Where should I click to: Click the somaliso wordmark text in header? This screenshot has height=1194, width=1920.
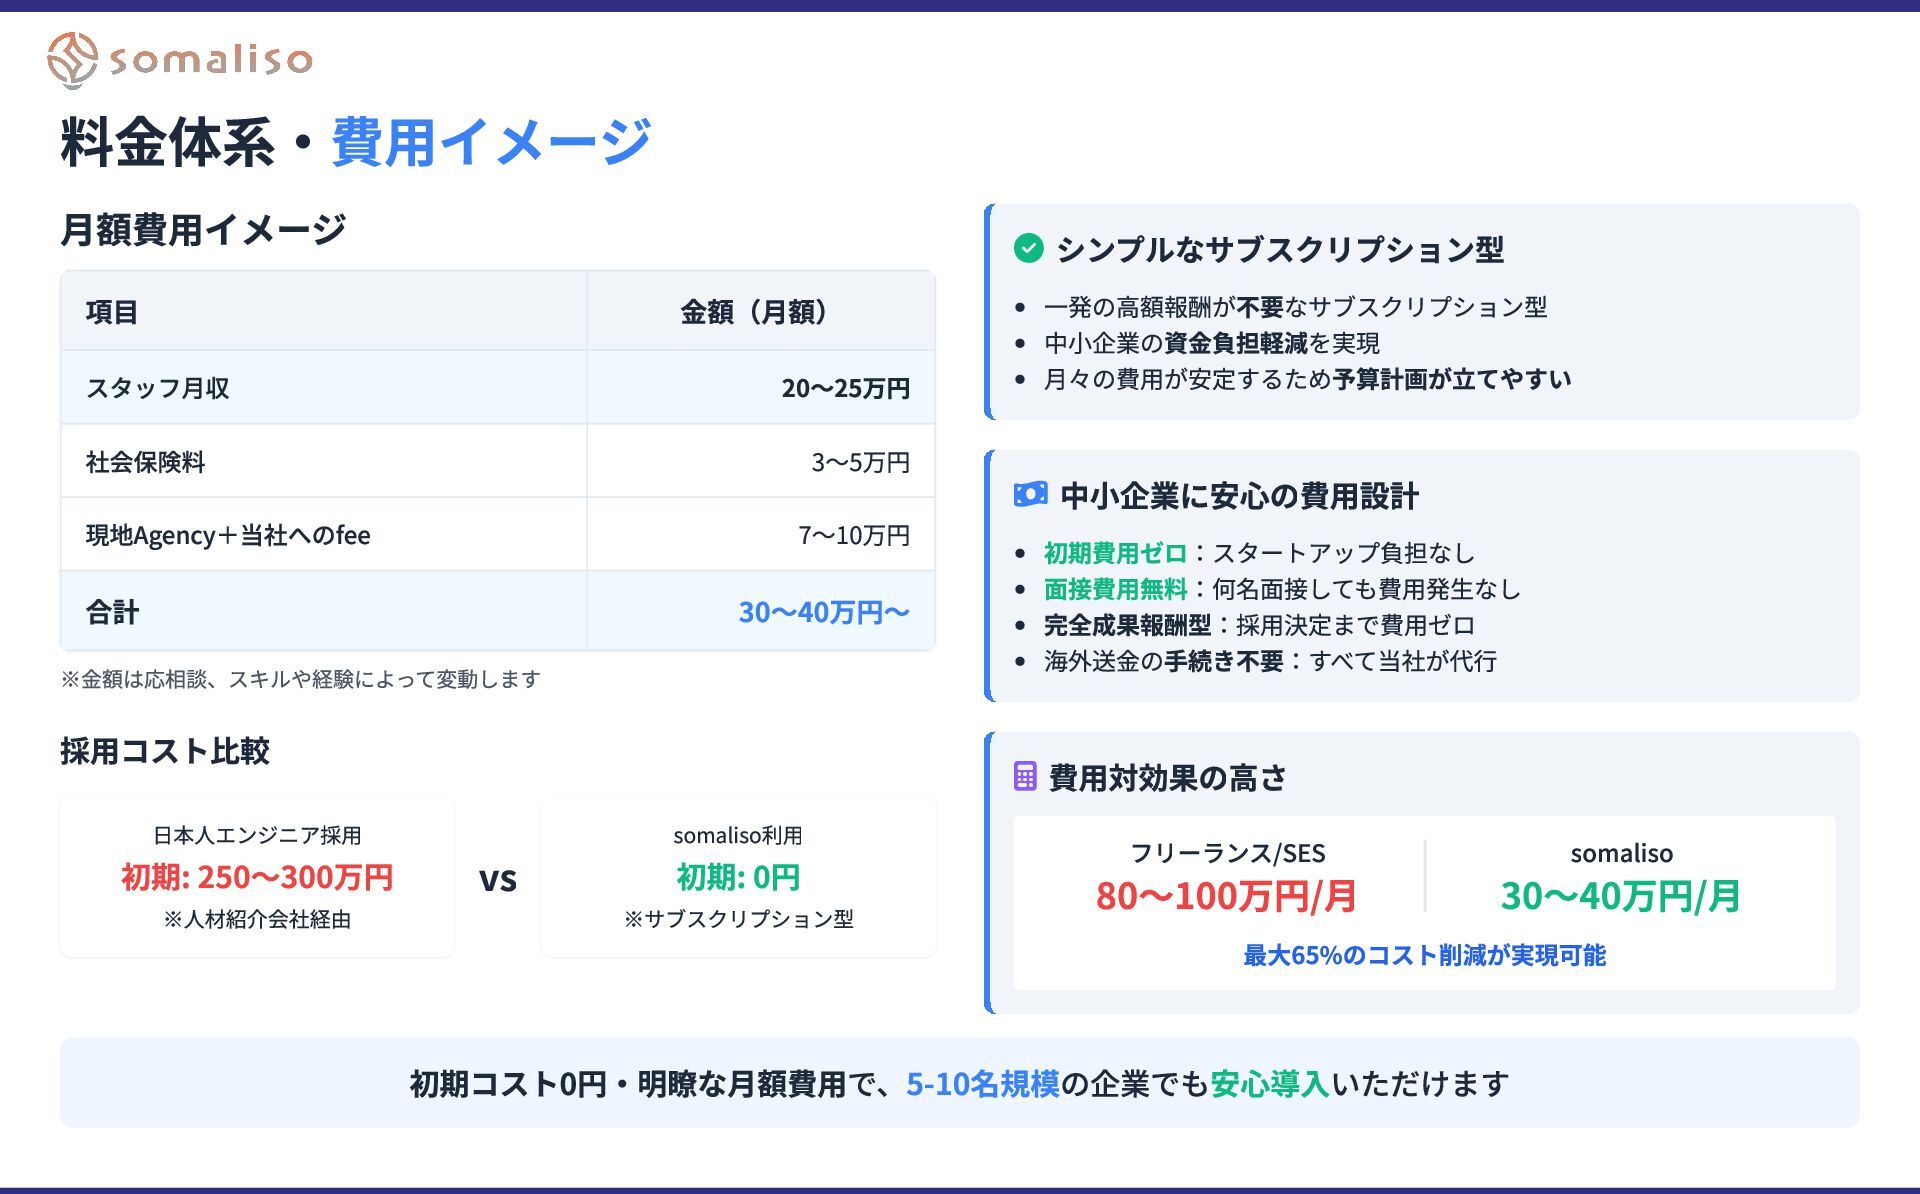pyautogui.click(x=210, y=60)
